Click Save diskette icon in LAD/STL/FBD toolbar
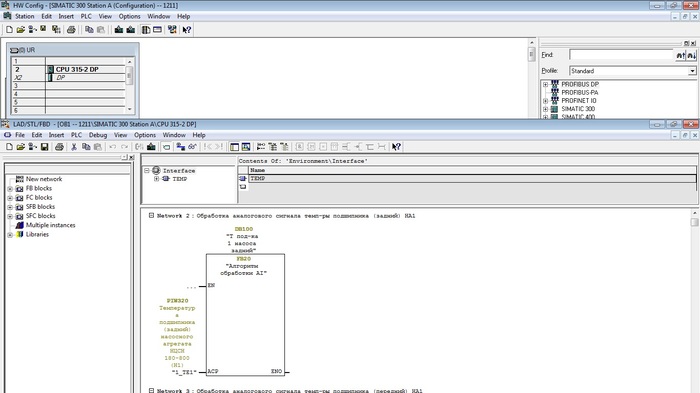The width and height of the screenshot is (700, 393). [x=44, y=146]
